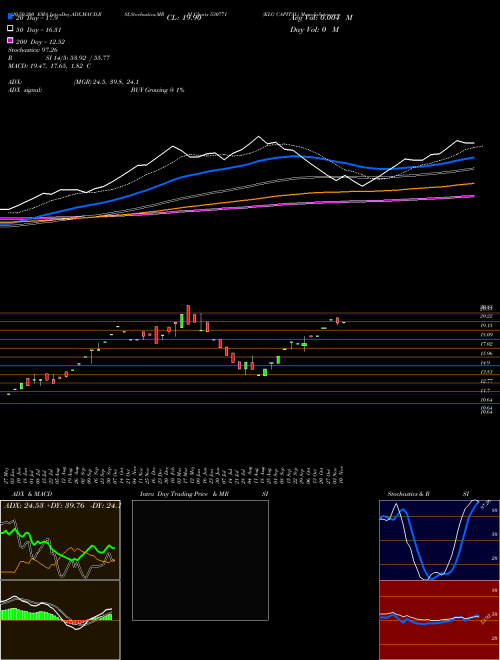Click the 'ADX & MACD' panel title

click(32, 494)
